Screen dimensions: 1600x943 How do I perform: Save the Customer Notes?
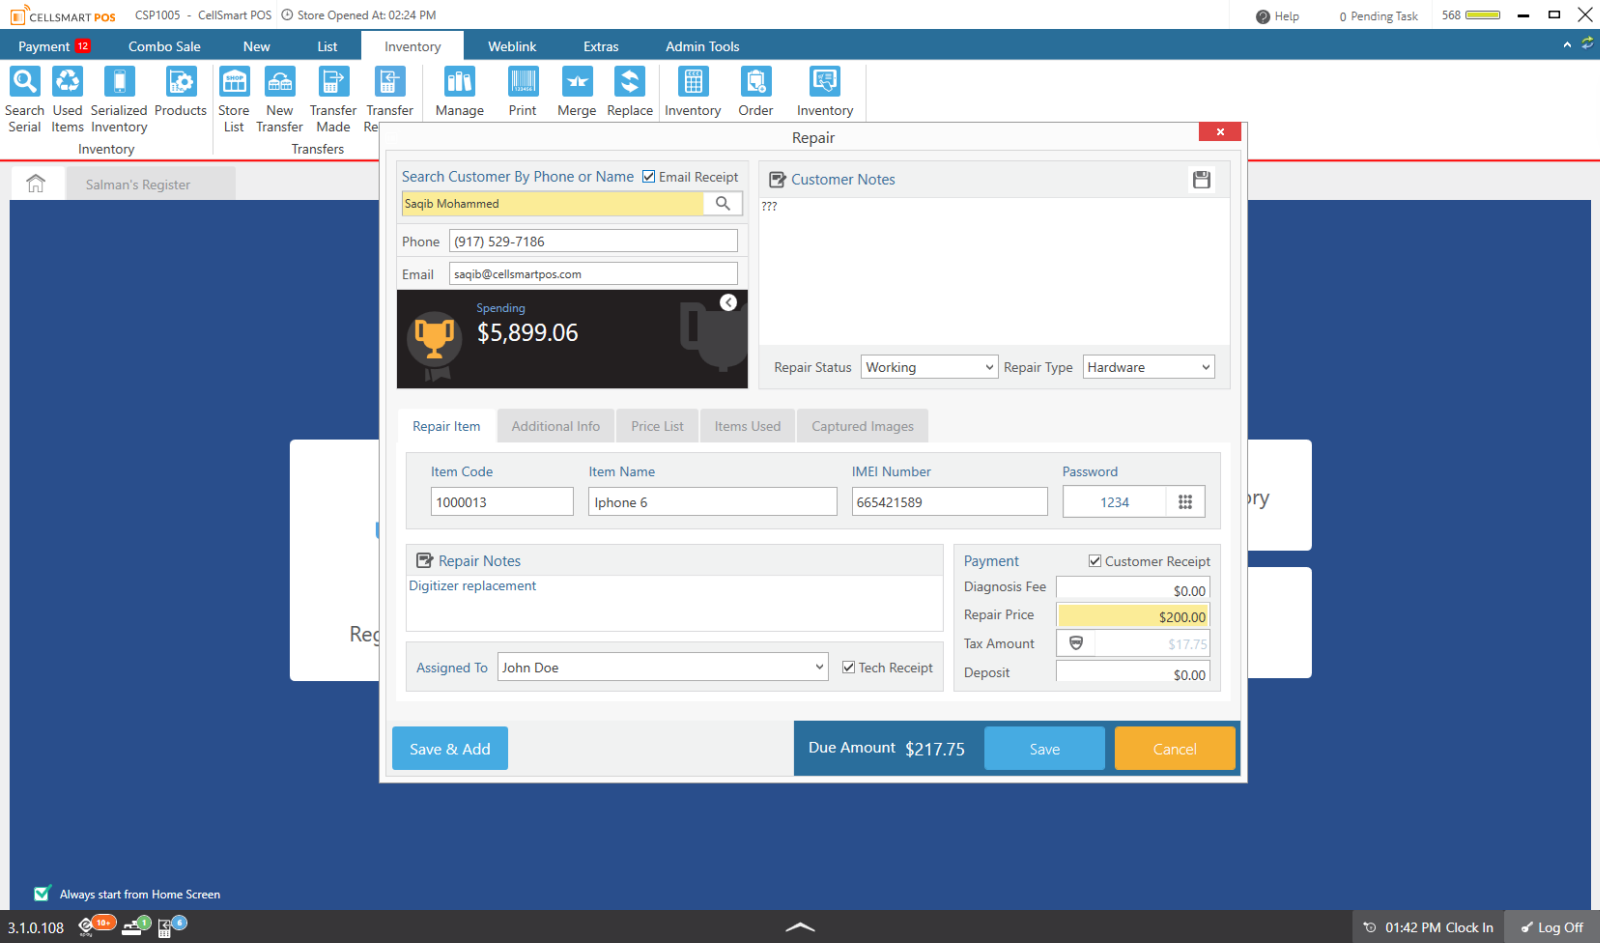click(x=1202, y=180)
